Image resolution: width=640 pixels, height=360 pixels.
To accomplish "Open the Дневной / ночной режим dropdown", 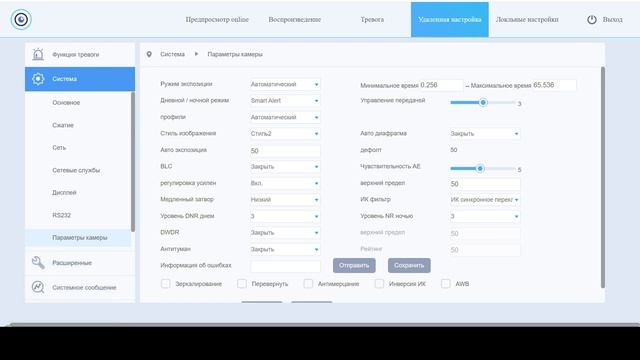I will click(x=285, y=100).
